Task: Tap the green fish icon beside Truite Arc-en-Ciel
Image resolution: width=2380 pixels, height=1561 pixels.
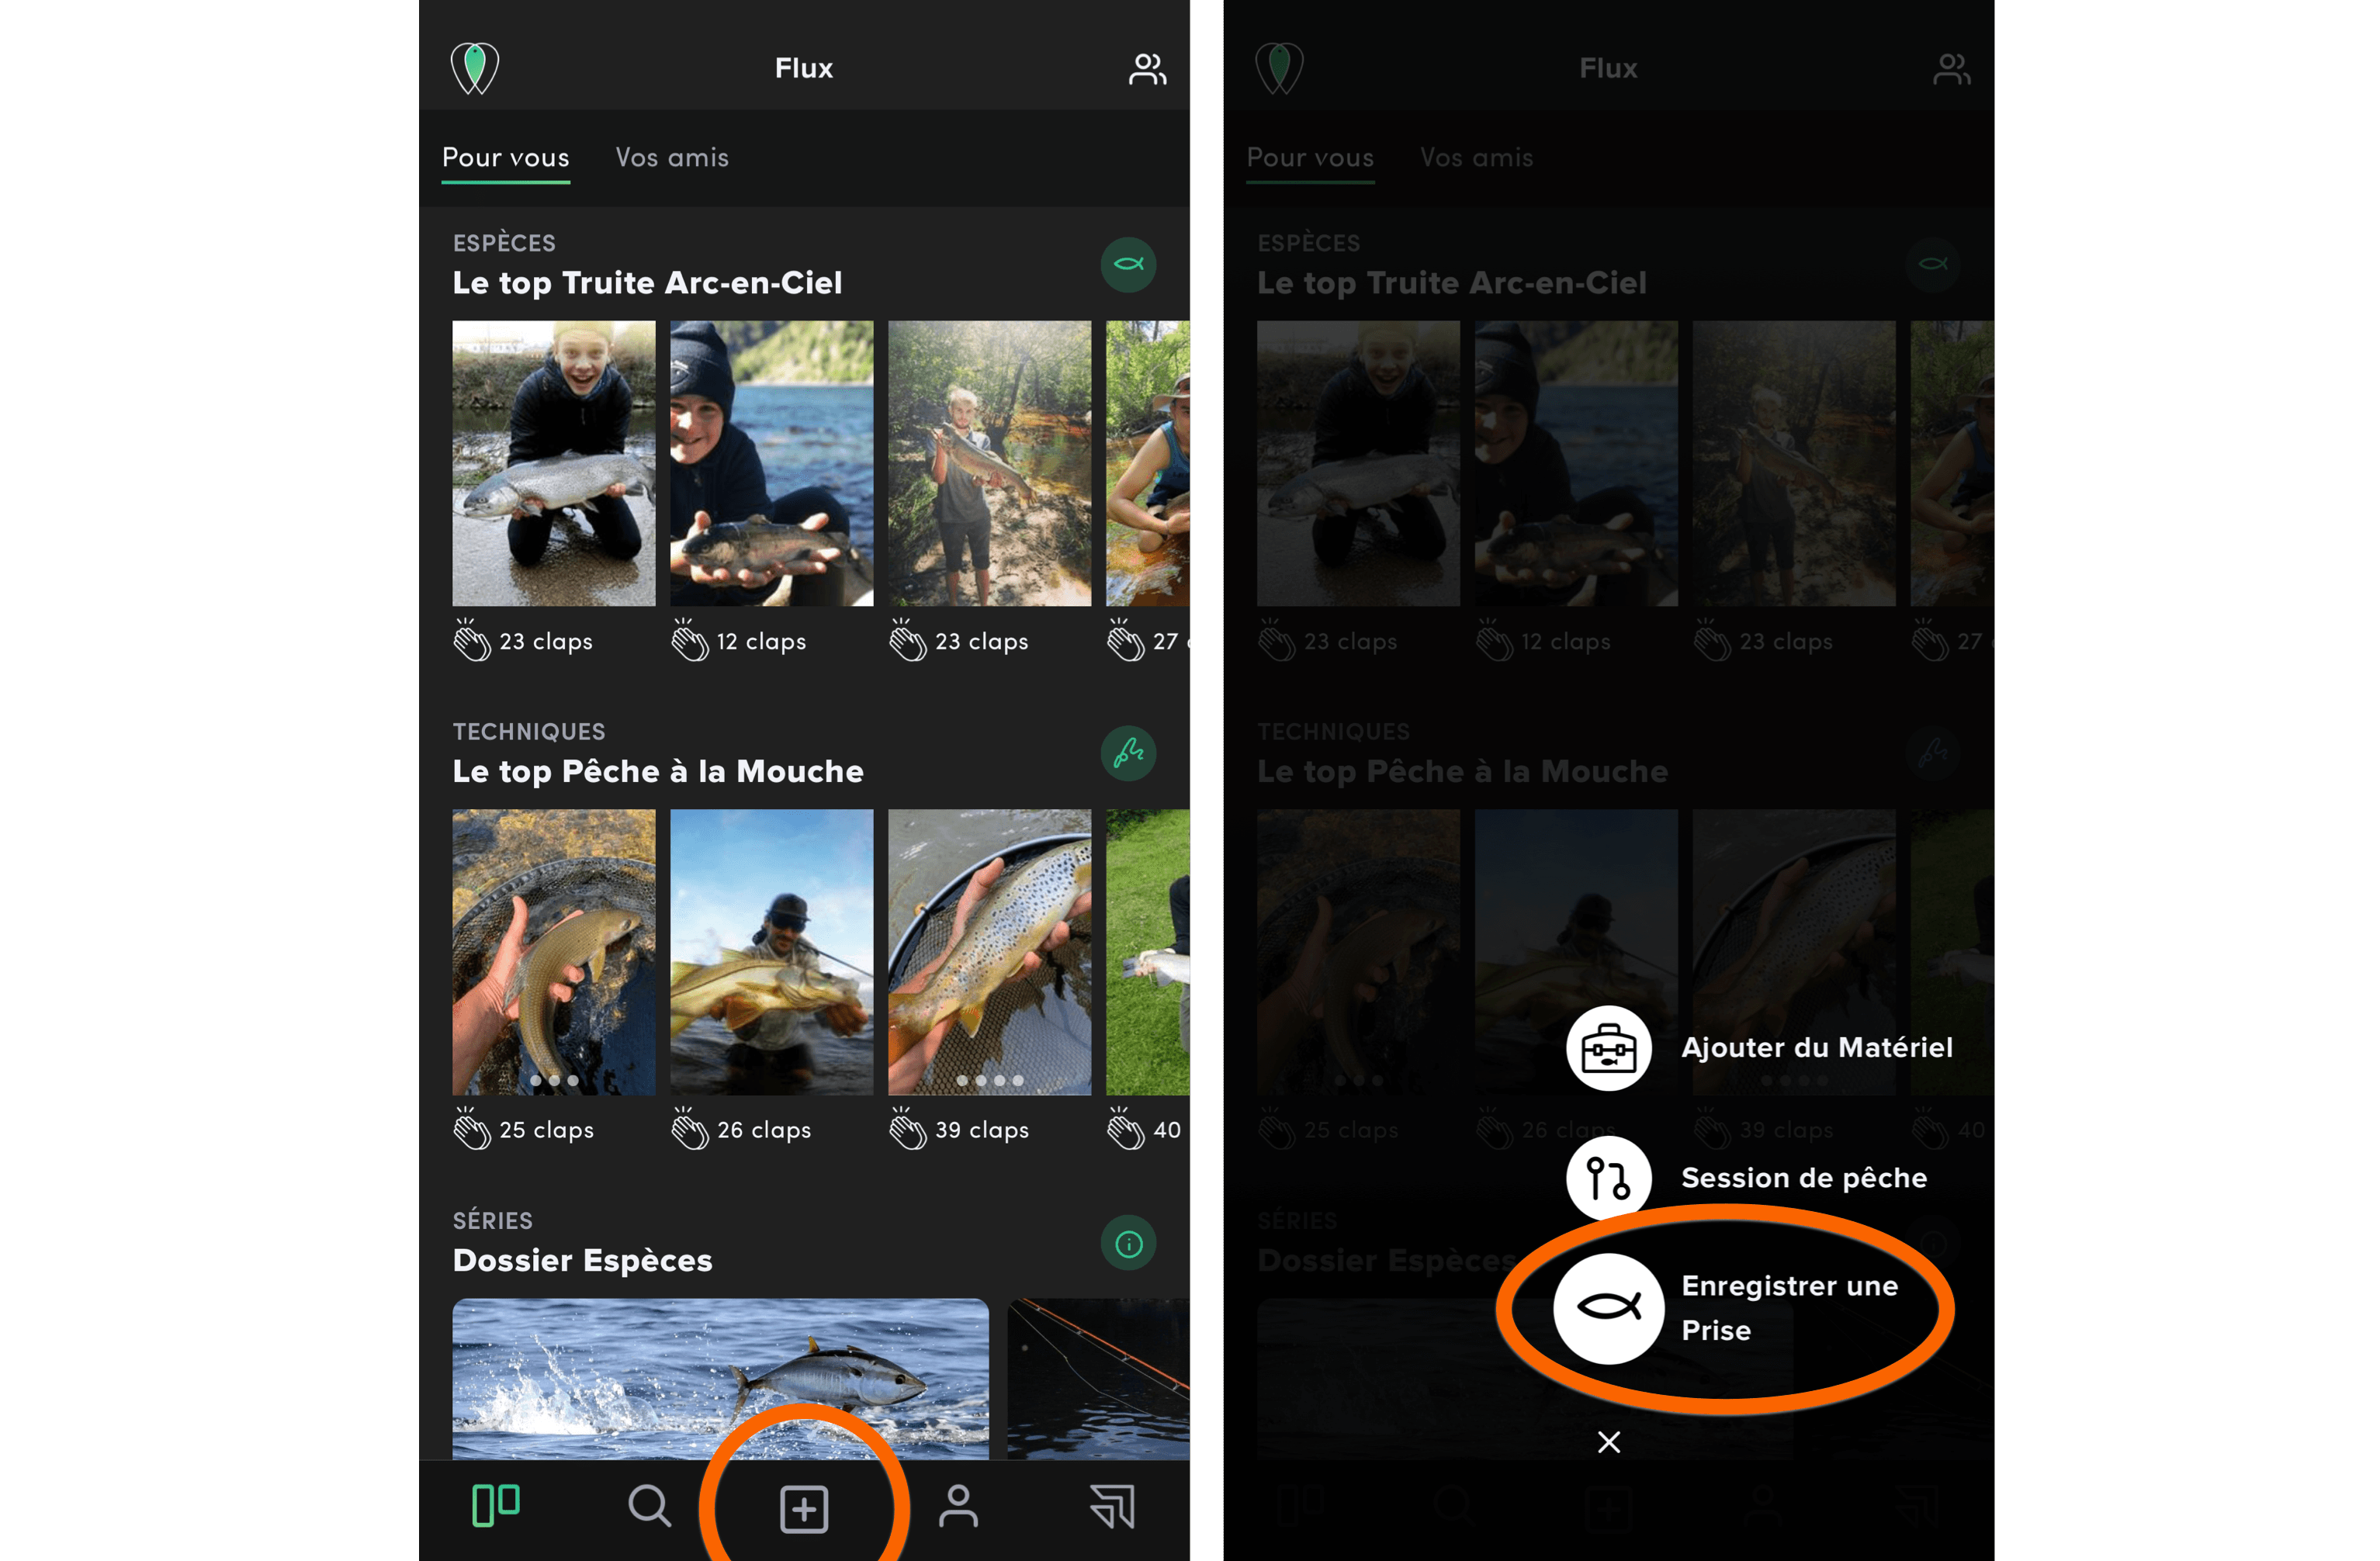Action: pyautogui.click(x=1129, y=265)
